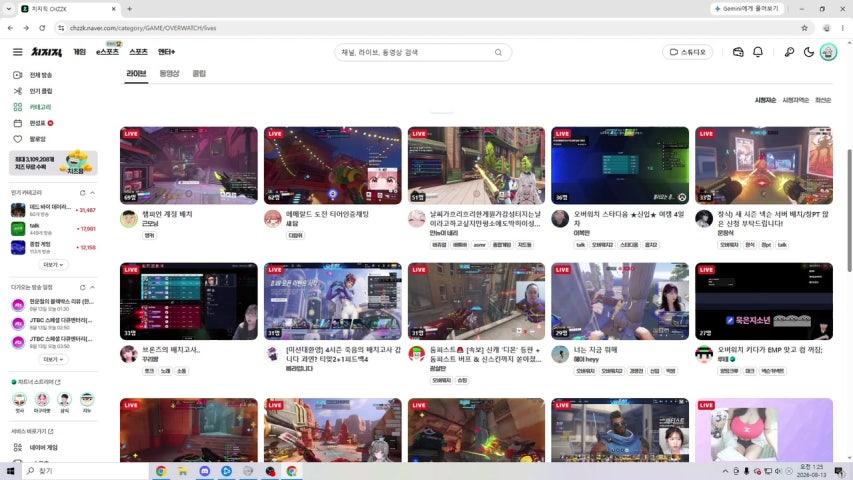The width and height of the screenshot is (853, 480).
Task: Go to the e스포츠 top menu
Action: pyautogui.click(x=107, y=52)
